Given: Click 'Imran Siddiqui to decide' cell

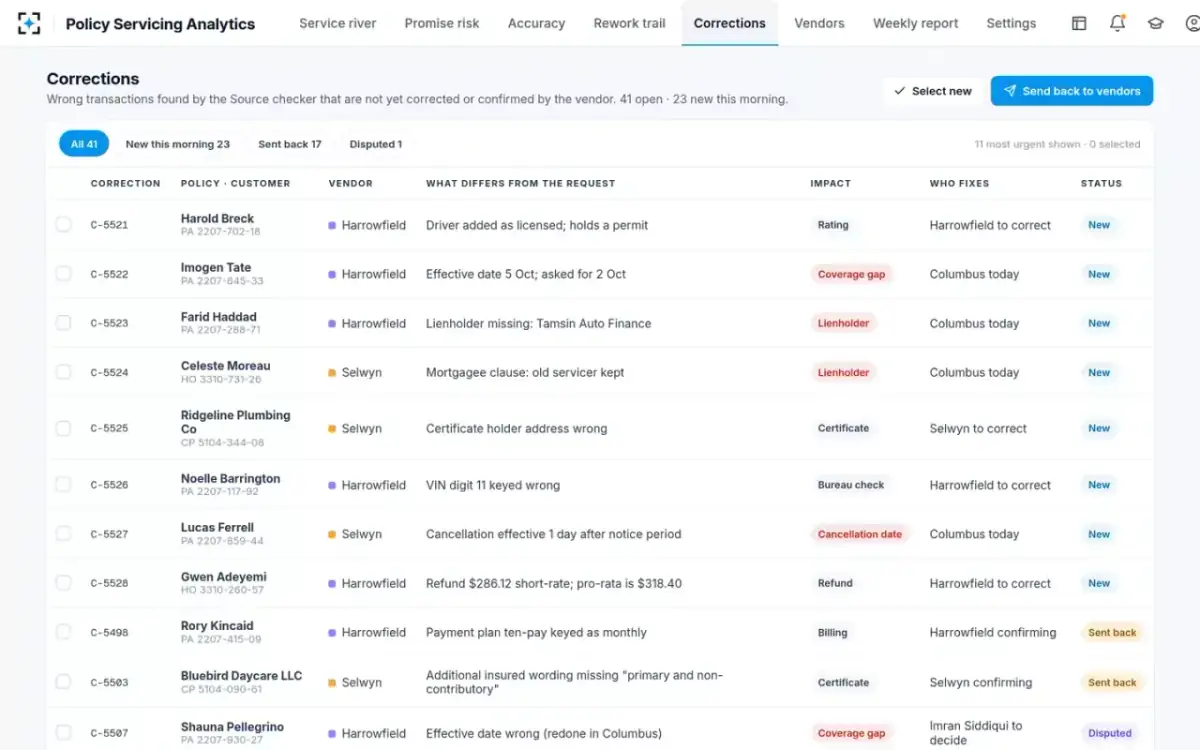Looking at the screenshot, I should point(976,733).
